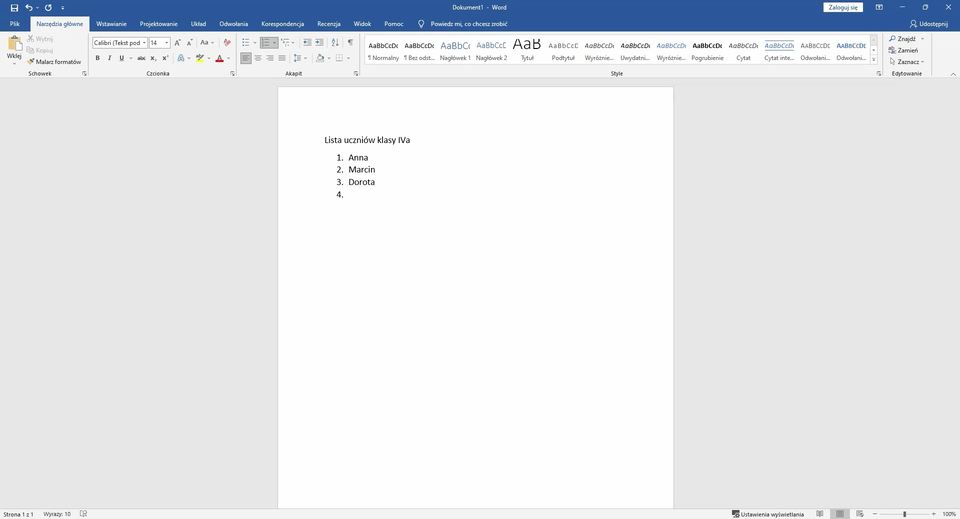Click the Malarz formatów format painter

pyautogui.click(x=54, y=62)
